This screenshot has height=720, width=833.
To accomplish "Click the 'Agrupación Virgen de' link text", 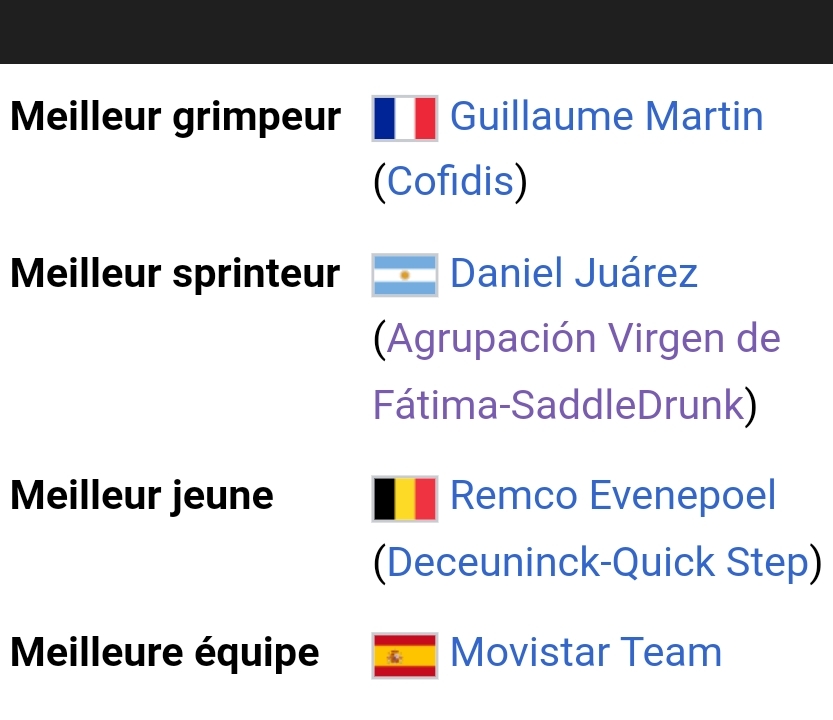I will point(583,338).
